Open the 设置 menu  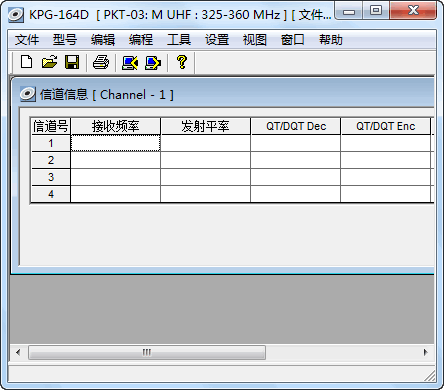pyautogui.click(x=217, y=40)
